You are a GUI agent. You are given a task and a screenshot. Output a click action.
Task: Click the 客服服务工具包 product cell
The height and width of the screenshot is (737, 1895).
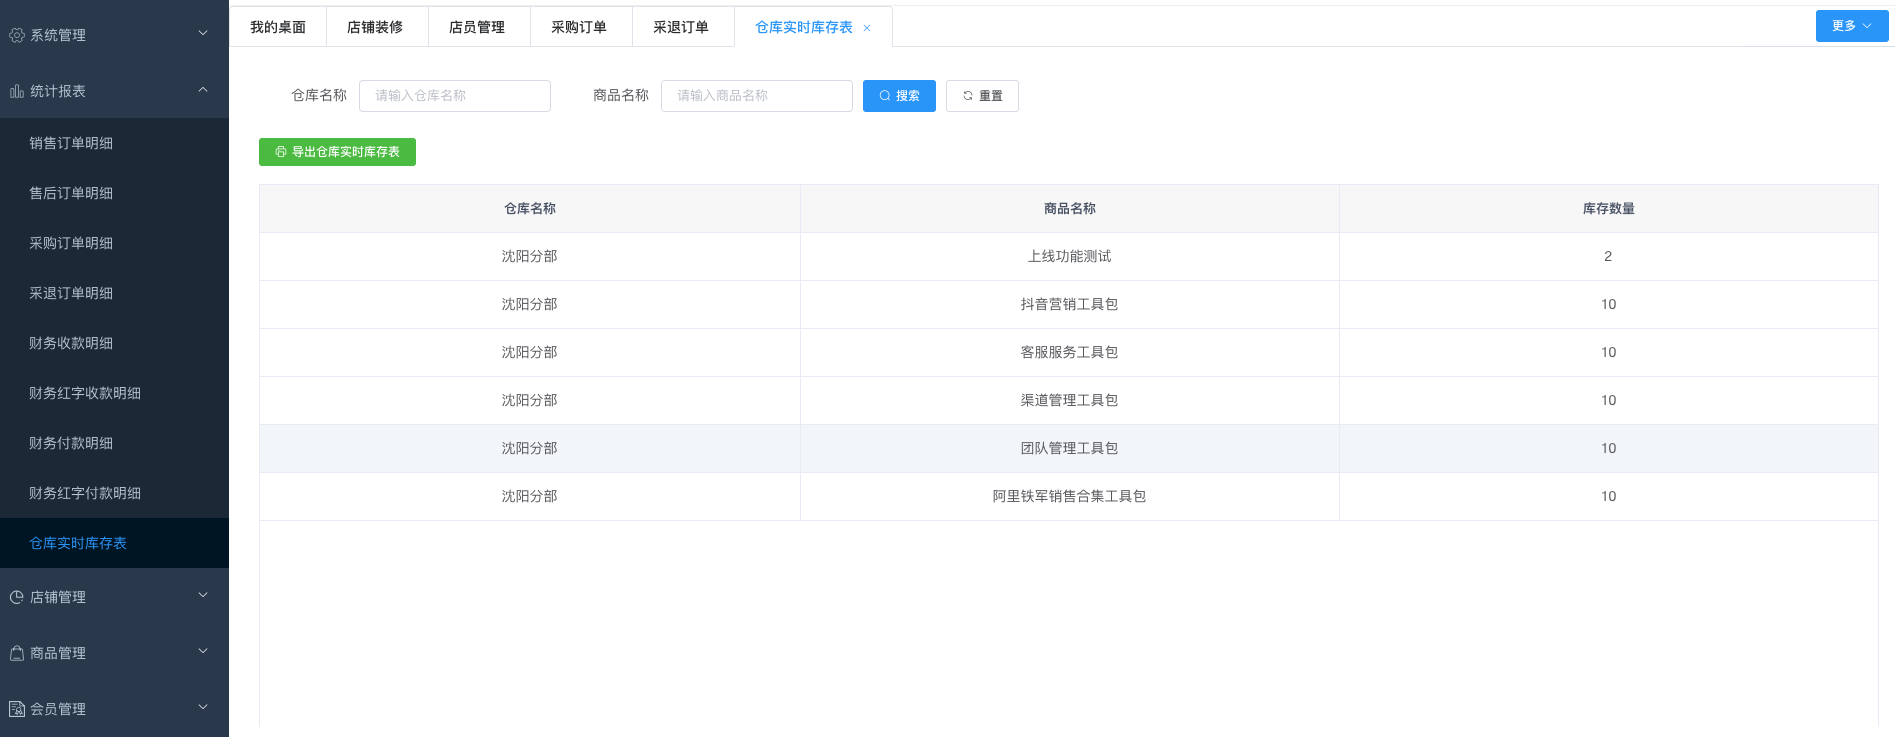coord(1070,353)
